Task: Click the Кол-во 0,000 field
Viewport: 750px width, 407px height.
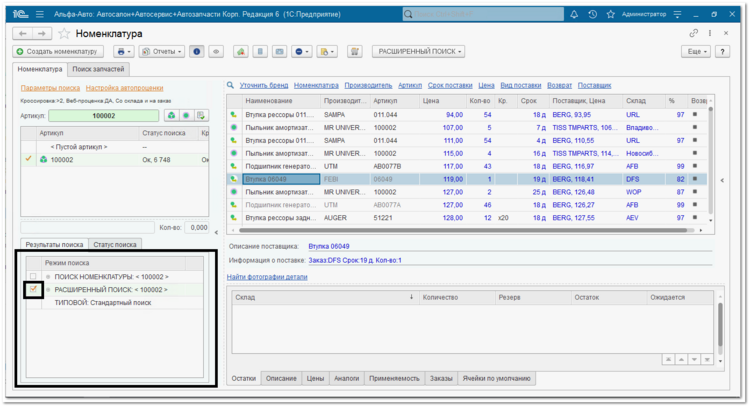Action: pyautogui.click(x=197, y=228)
